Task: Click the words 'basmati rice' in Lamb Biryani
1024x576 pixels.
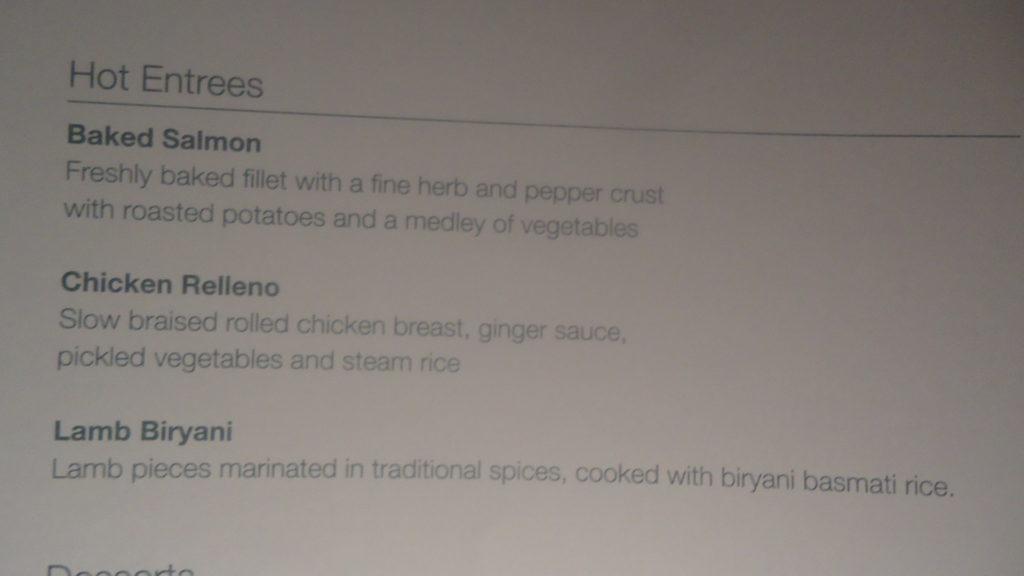Action: coord(878,485)
